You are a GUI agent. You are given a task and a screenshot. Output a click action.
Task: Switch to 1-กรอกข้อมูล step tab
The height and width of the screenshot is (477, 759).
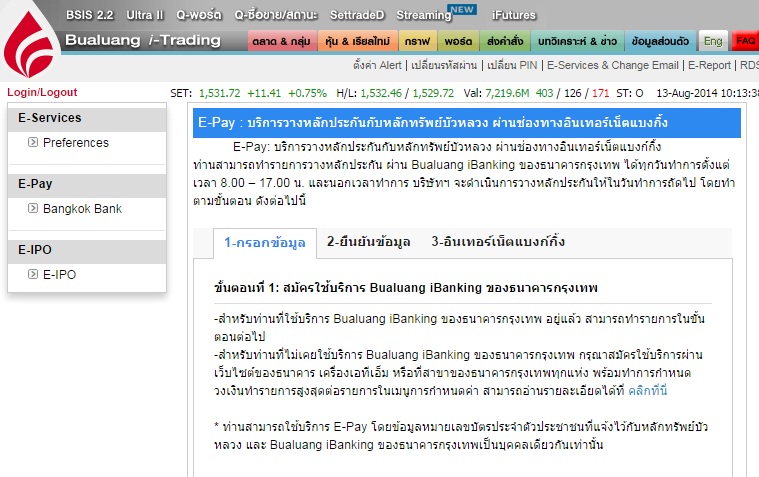[x=265, y=243]
